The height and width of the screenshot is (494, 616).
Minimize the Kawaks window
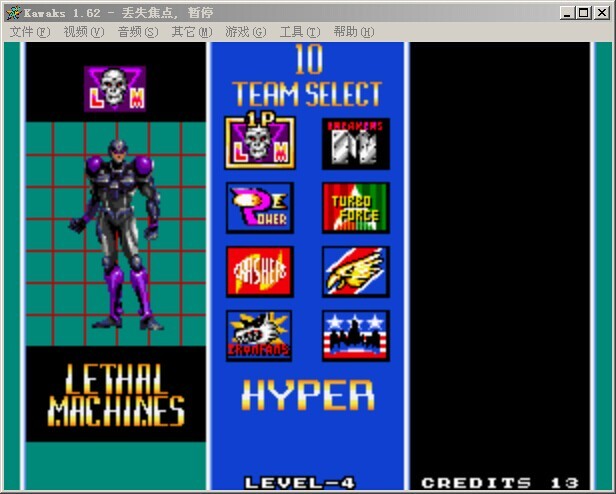[x=567, y=13]
